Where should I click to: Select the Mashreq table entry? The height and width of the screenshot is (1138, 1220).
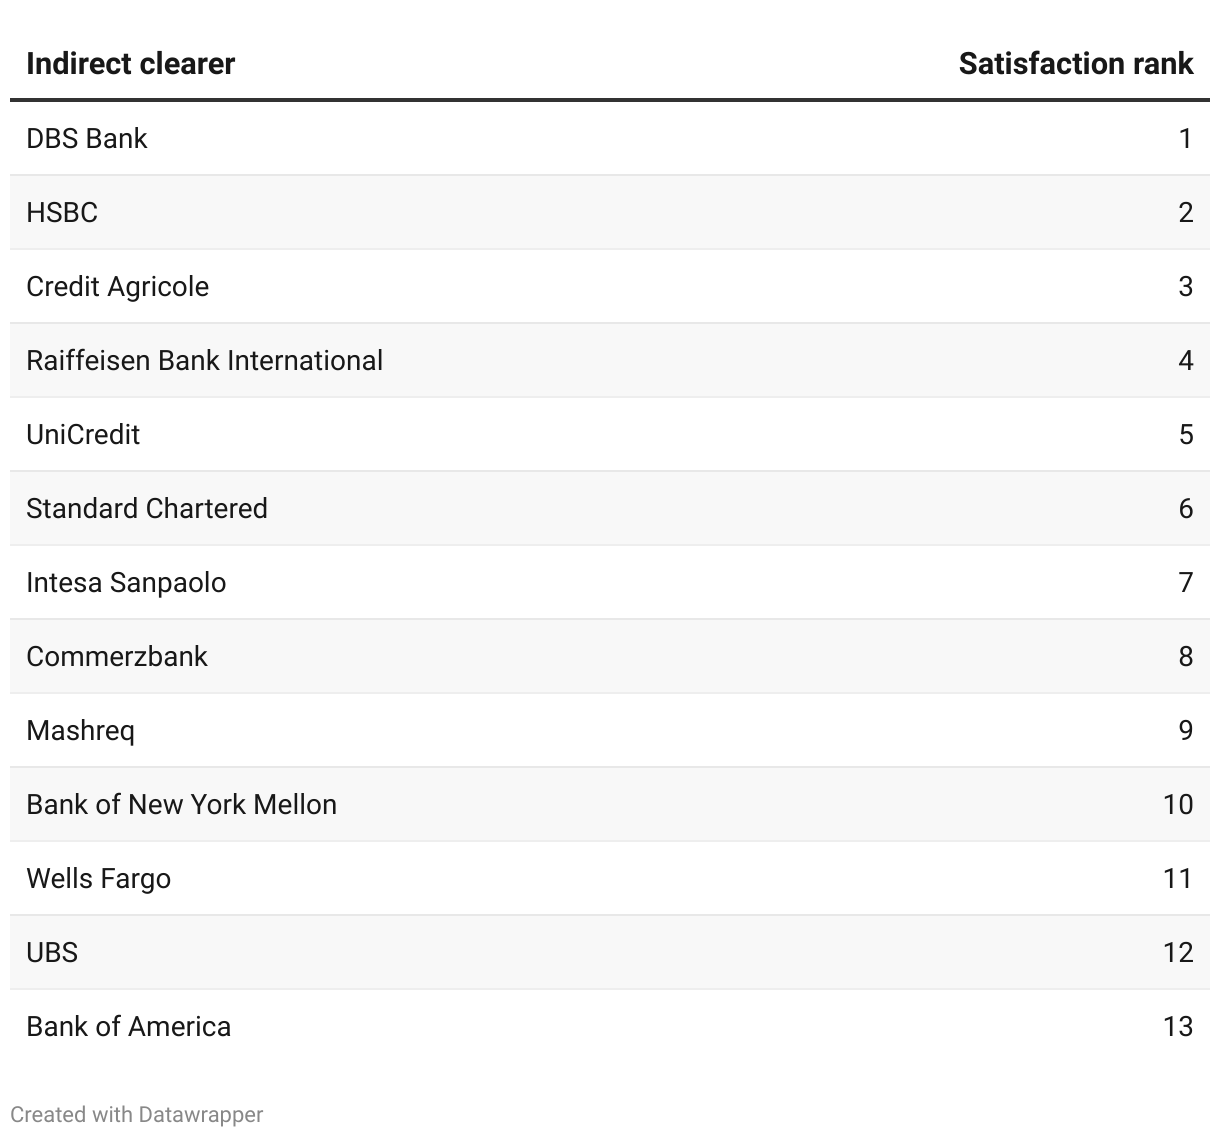[x=80, y=730]
